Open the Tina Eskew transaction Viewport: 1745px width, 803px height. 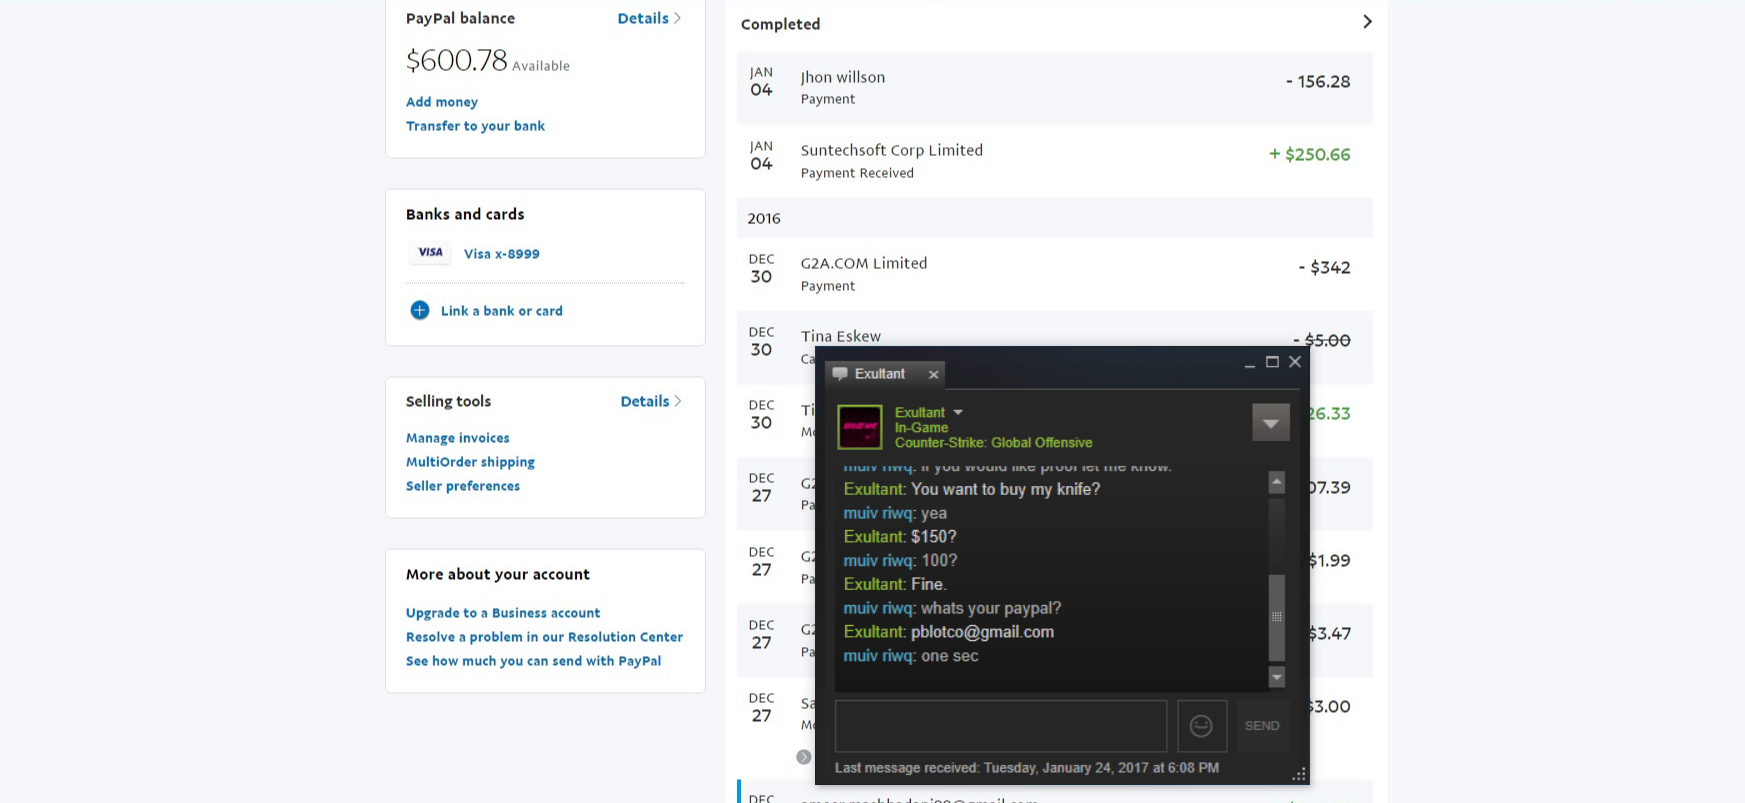click(x=841, y=336)
